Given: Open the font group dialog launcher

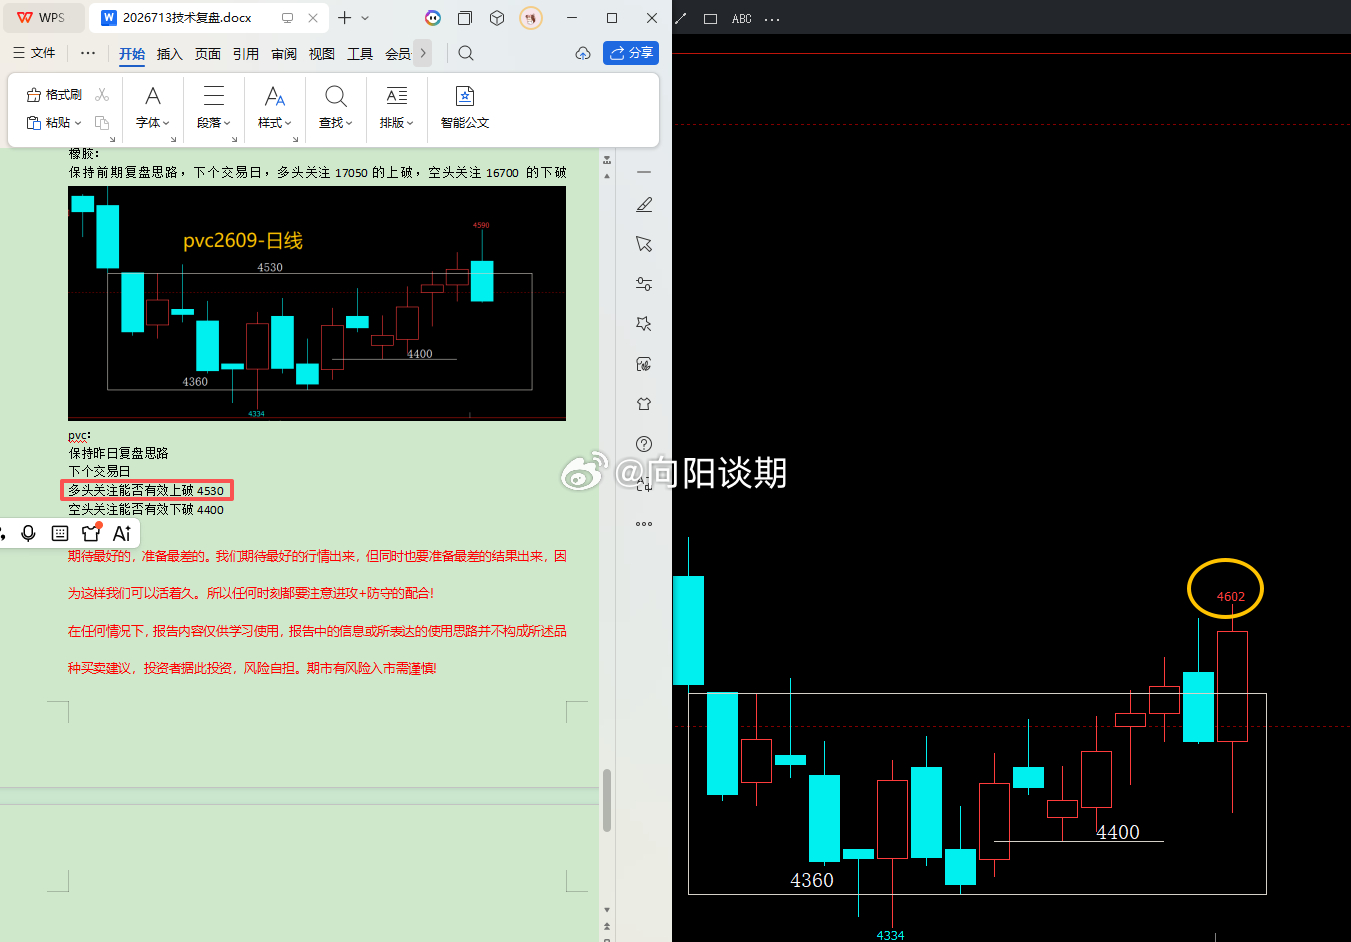Looking at the screenshot, I should [173, 140].
